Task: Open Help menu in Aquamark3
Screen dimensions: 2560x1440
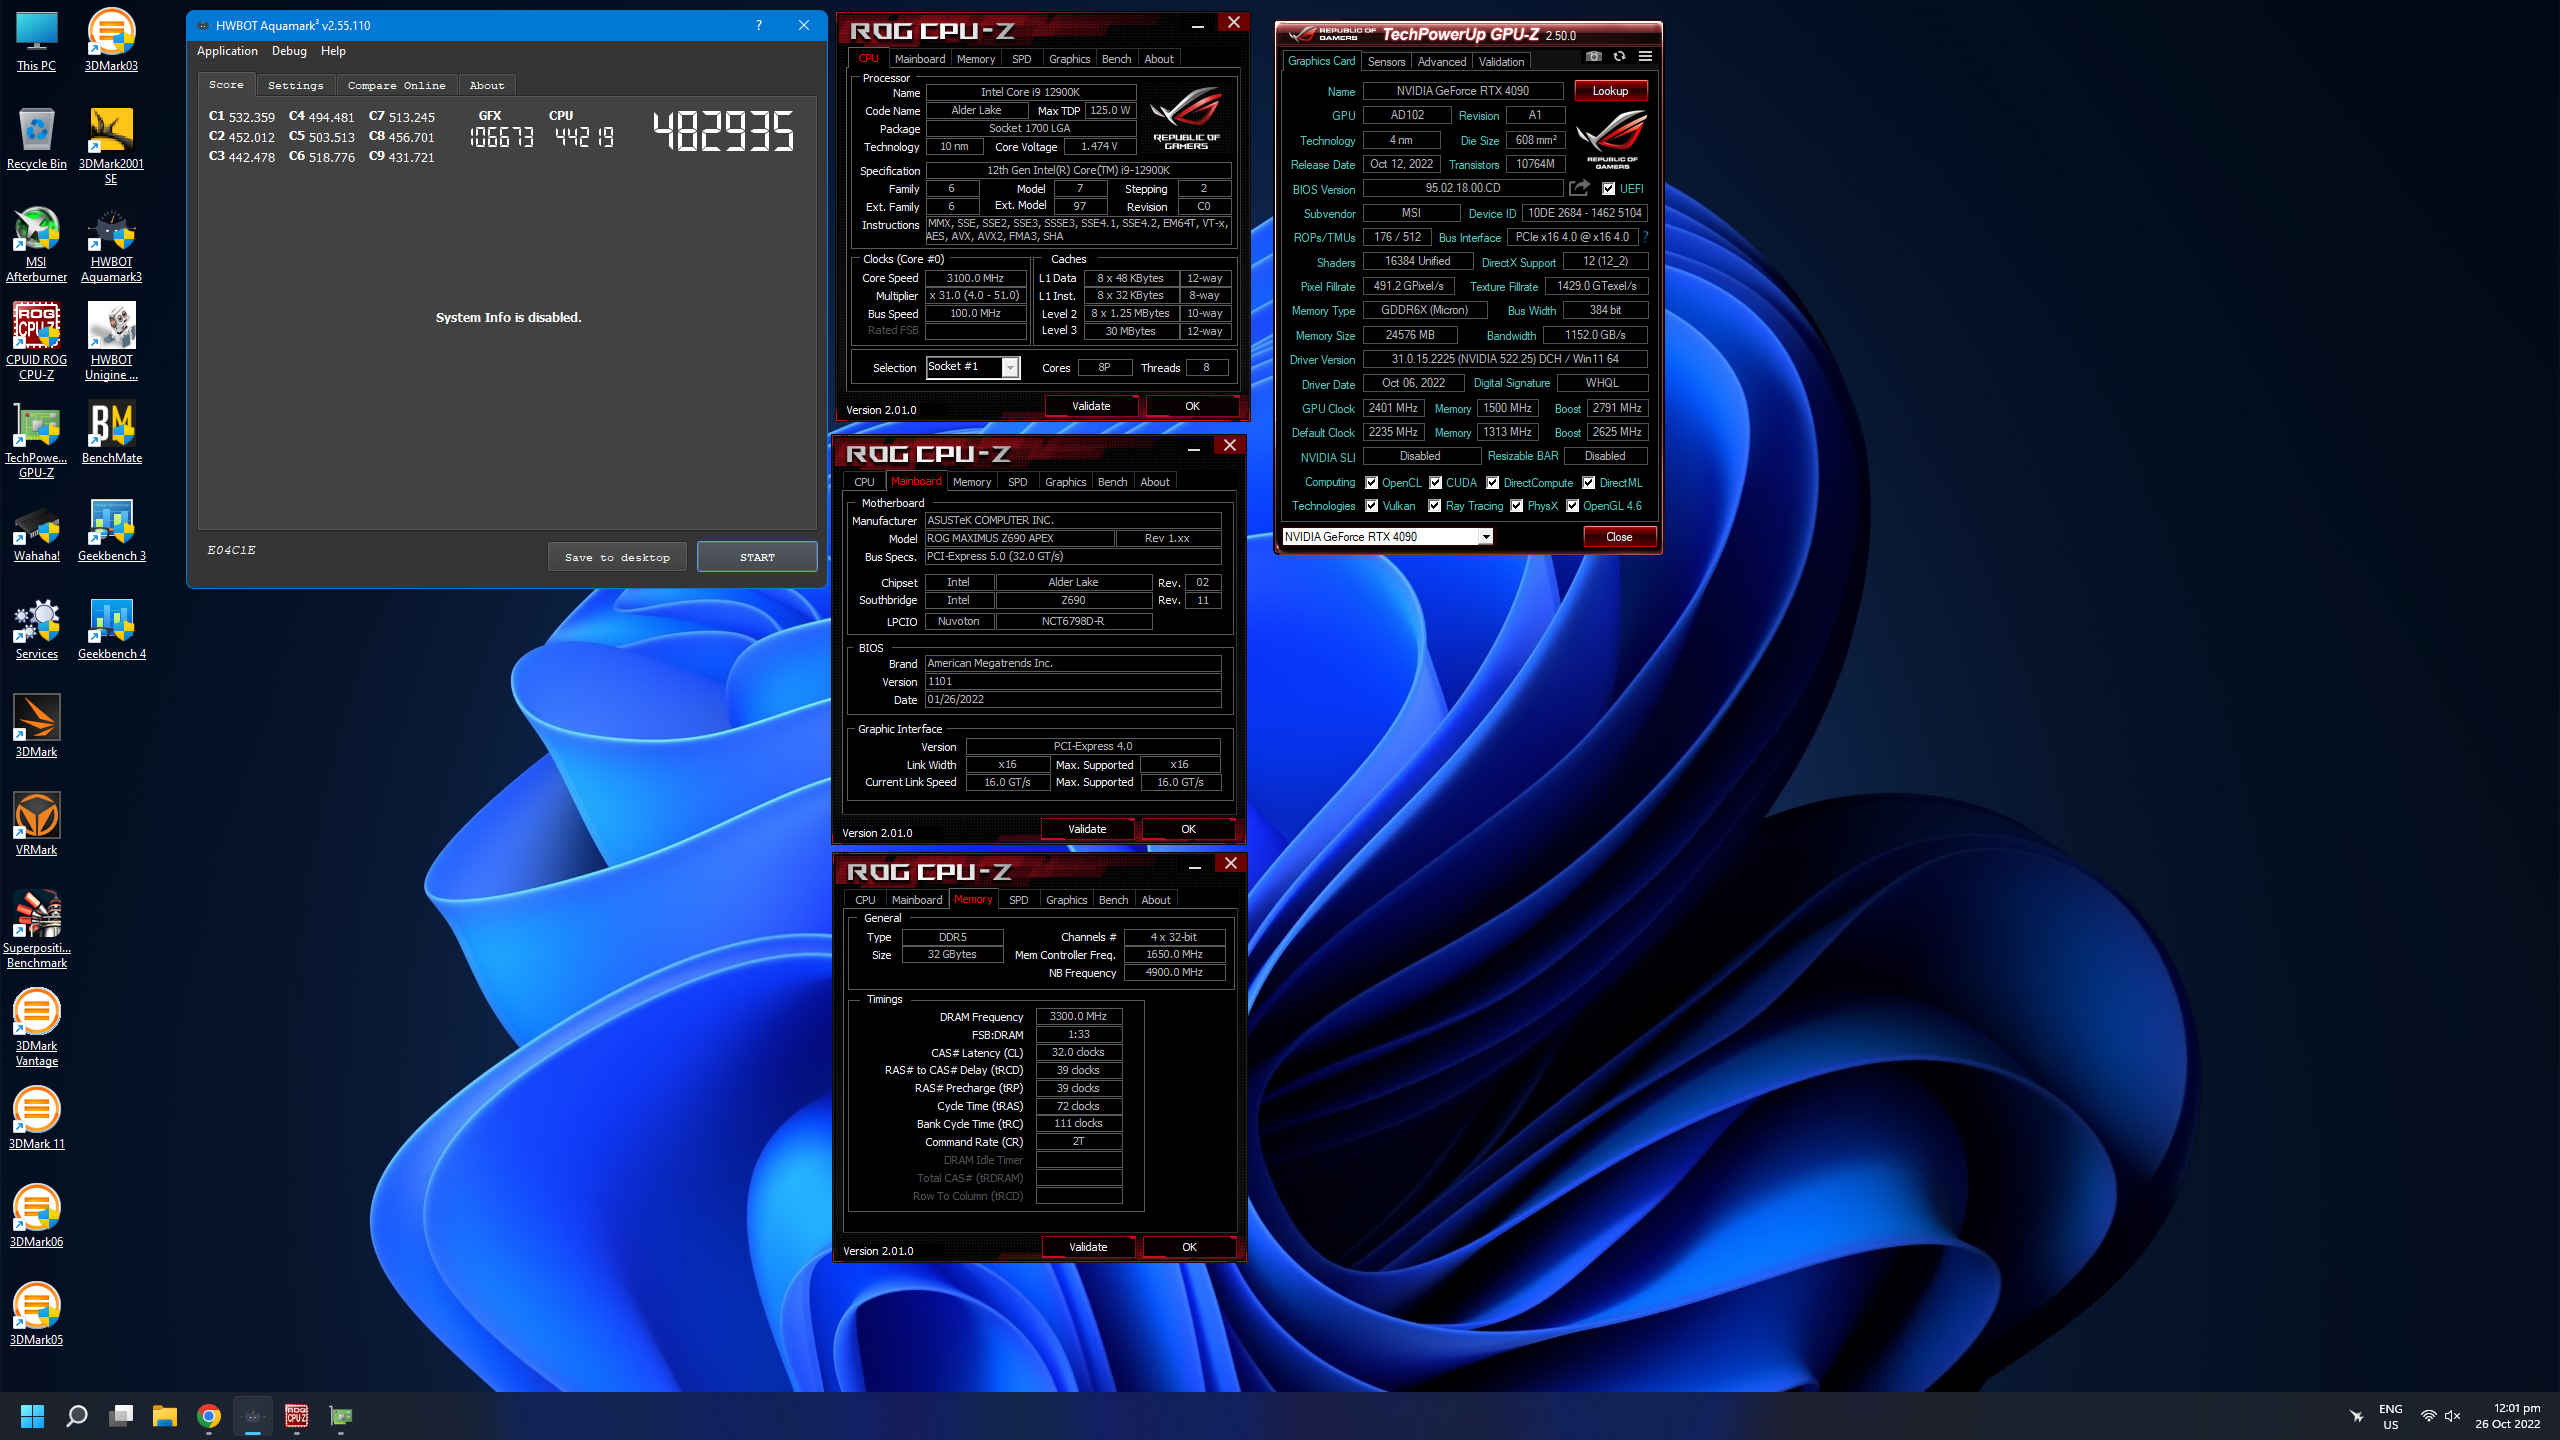Action: tap(333, 51)
